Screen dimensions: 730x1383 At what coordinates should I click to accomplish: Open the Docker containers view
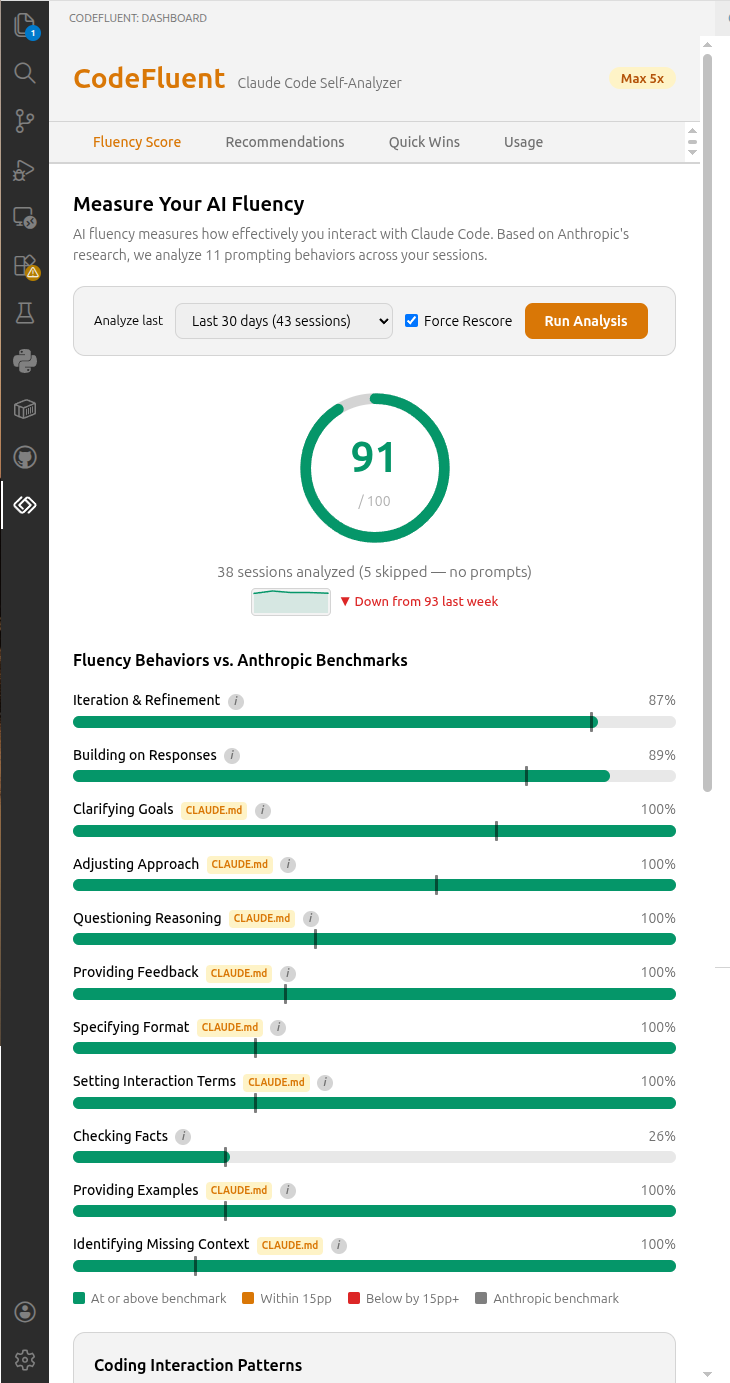tap(24, 408)
